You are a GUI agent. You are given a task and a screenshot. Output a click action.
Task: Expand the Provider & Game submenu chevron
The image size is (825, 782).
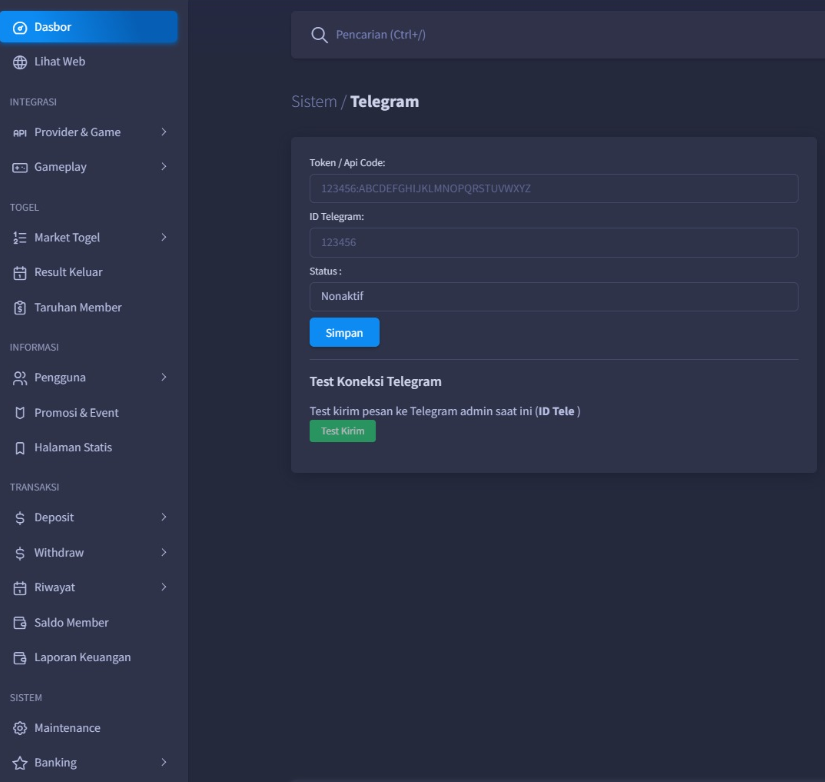tap(163, 132)
